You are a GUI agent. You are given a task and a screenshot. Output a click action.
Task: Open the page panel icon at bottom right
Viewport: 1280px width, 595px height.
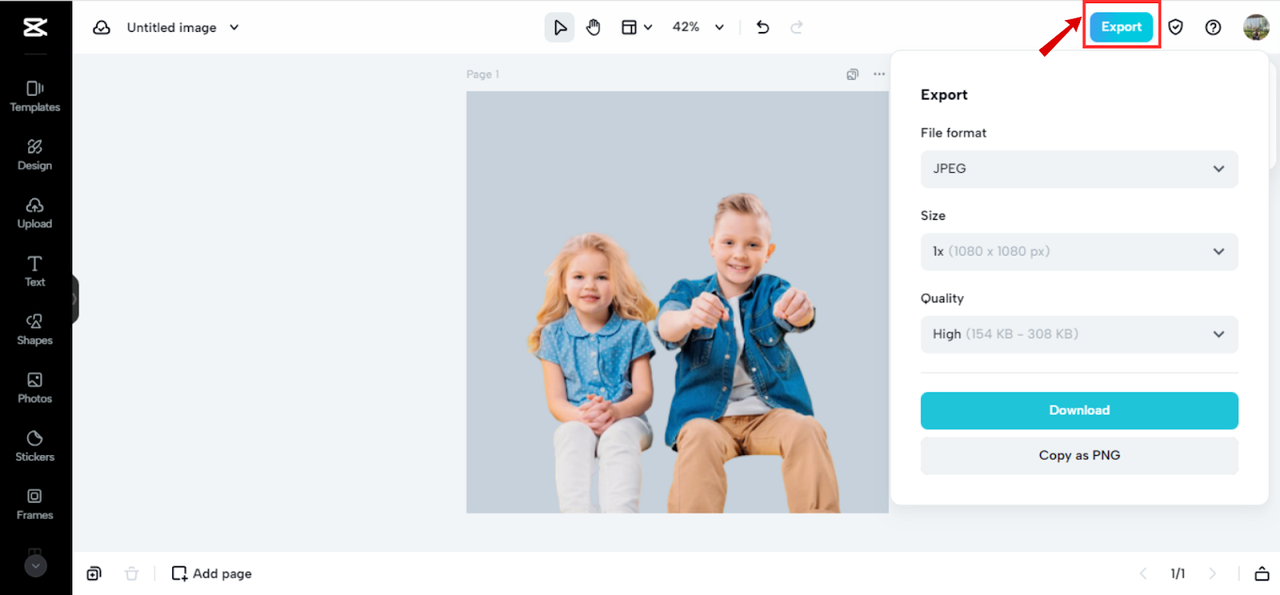coord(1261,574)
